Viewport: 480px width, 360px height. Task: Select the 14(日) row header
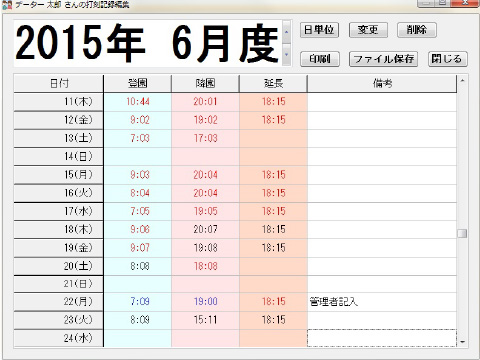tap(58, 156)
